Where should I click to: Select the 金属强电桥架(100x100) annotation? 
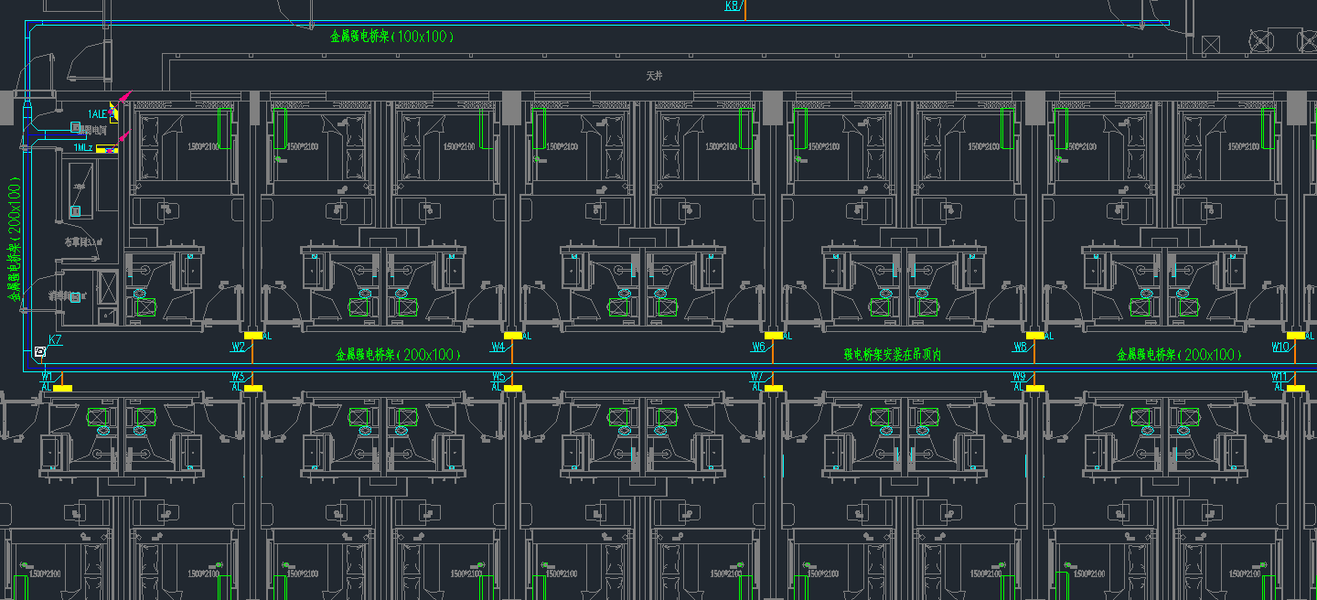tap(393, 36)
